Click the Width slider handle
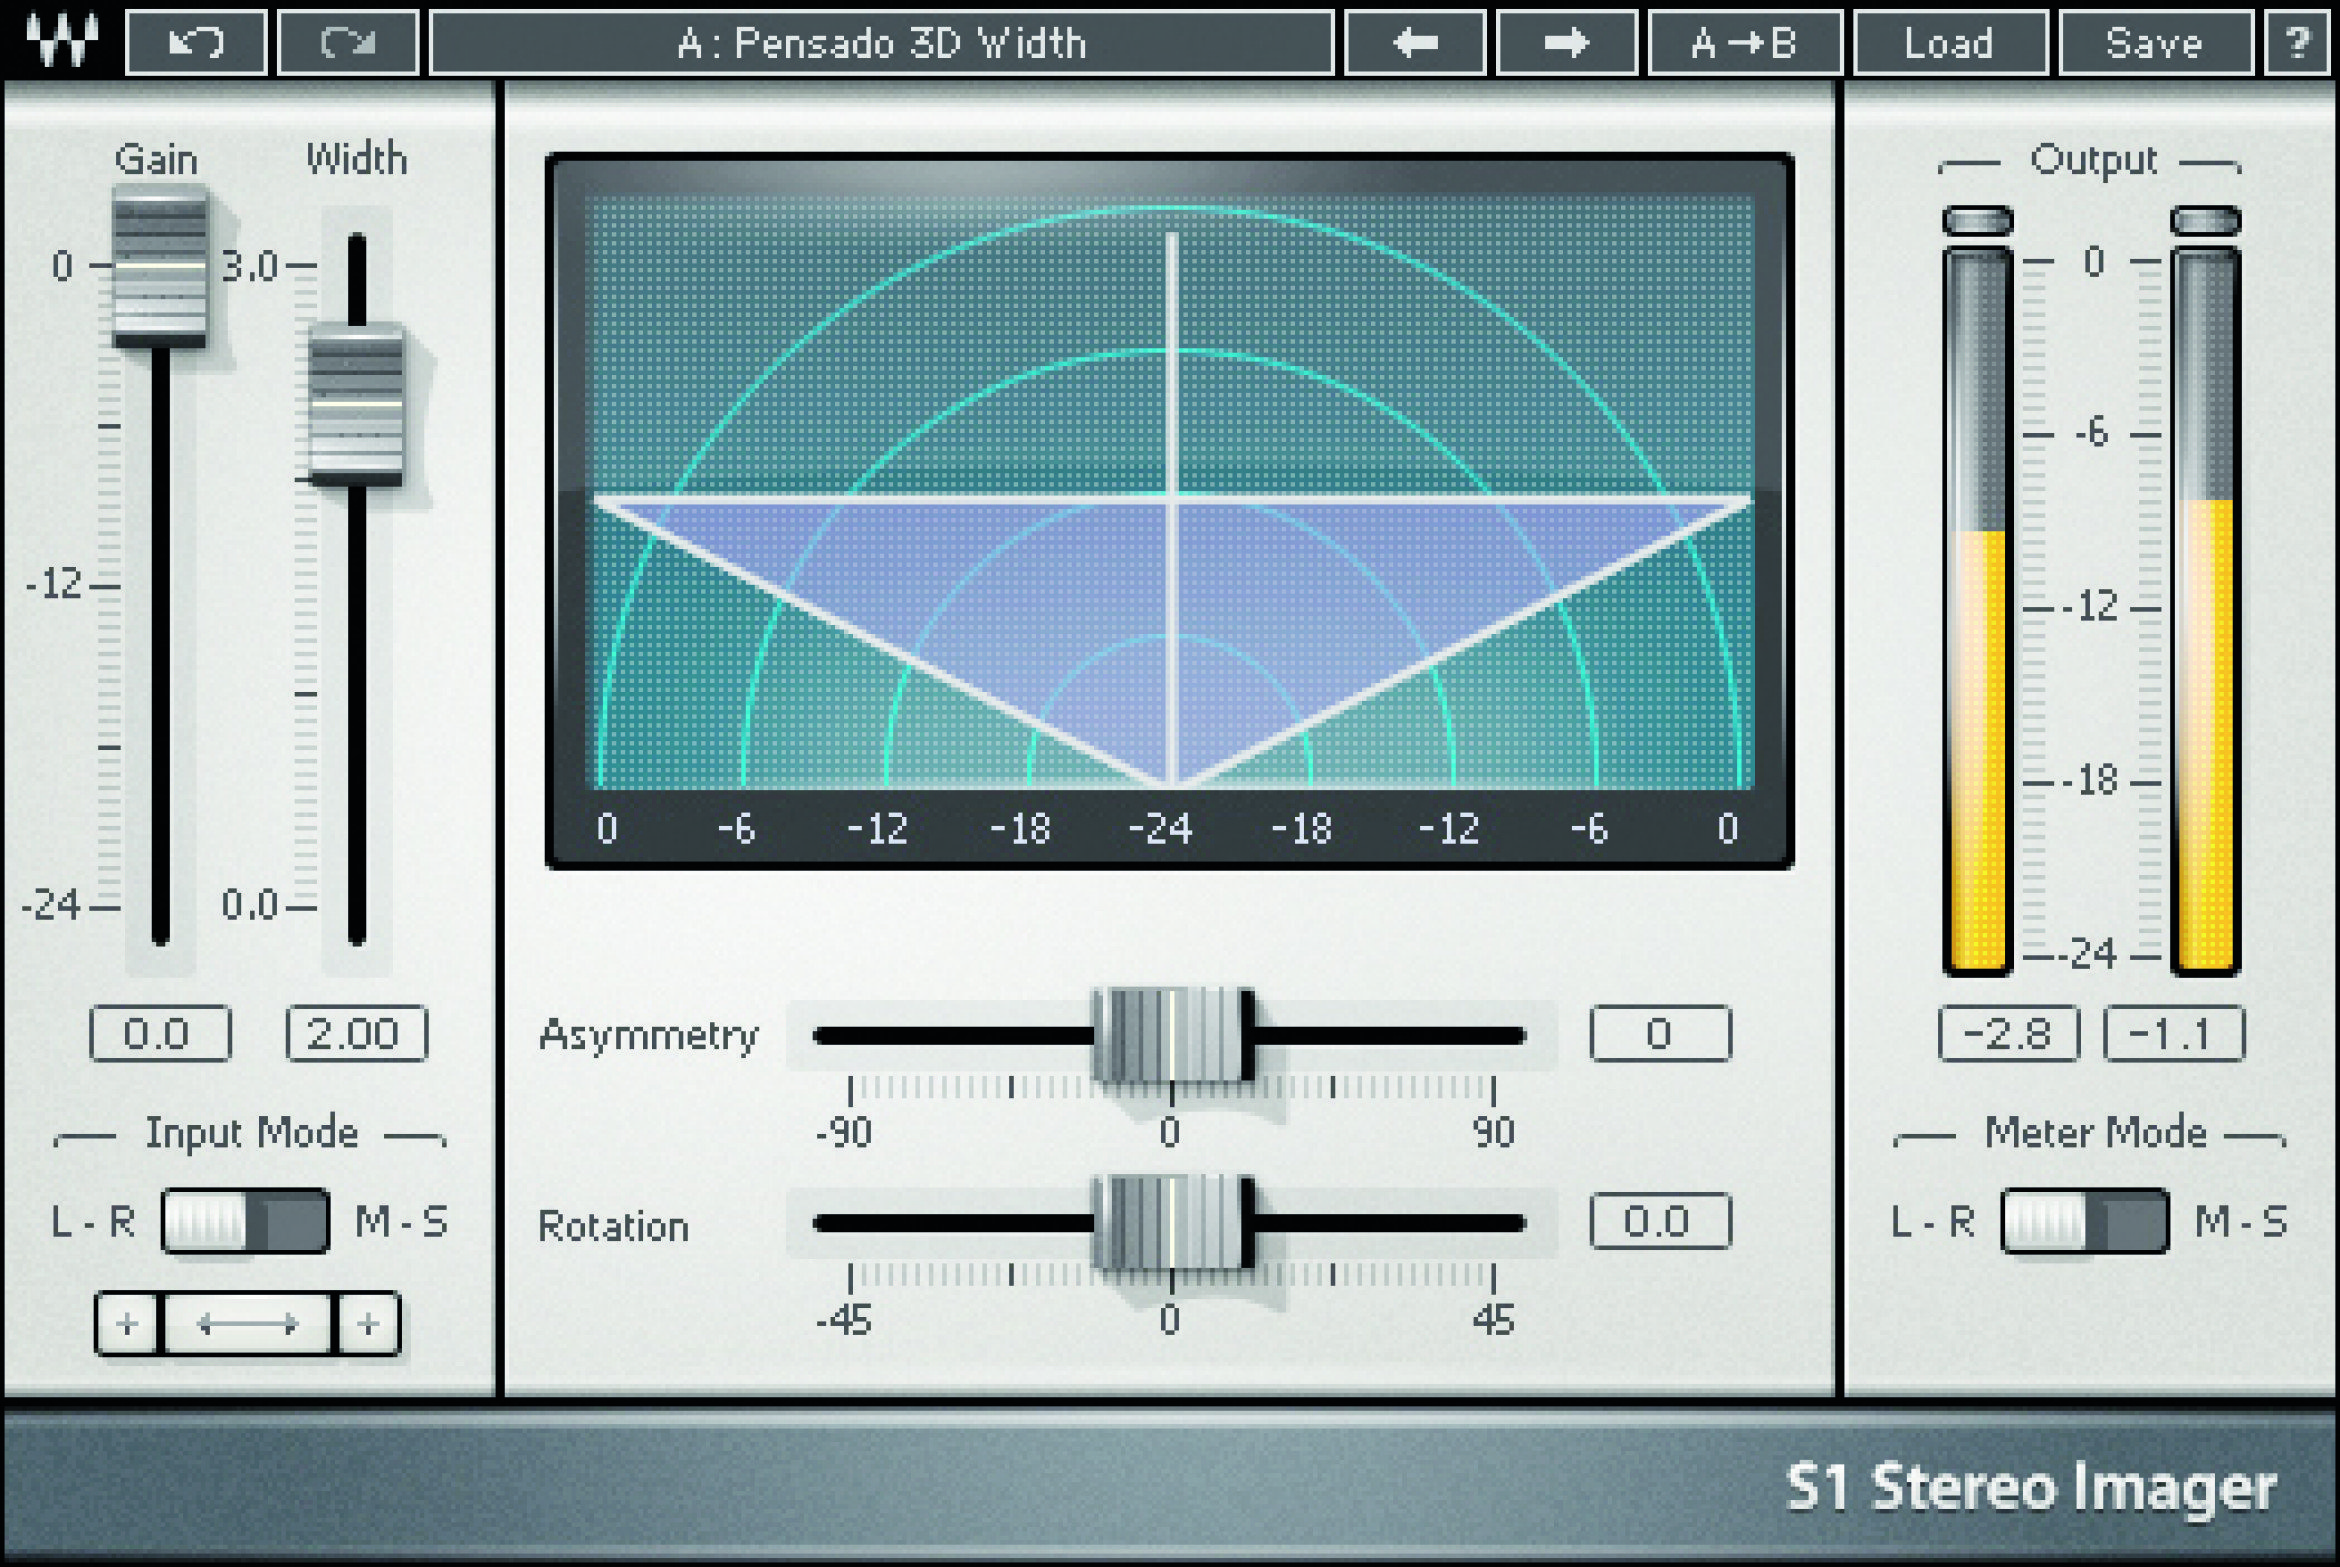Image resolution: width=2340 pixels, height=1567 pixels. coord(356,405)
